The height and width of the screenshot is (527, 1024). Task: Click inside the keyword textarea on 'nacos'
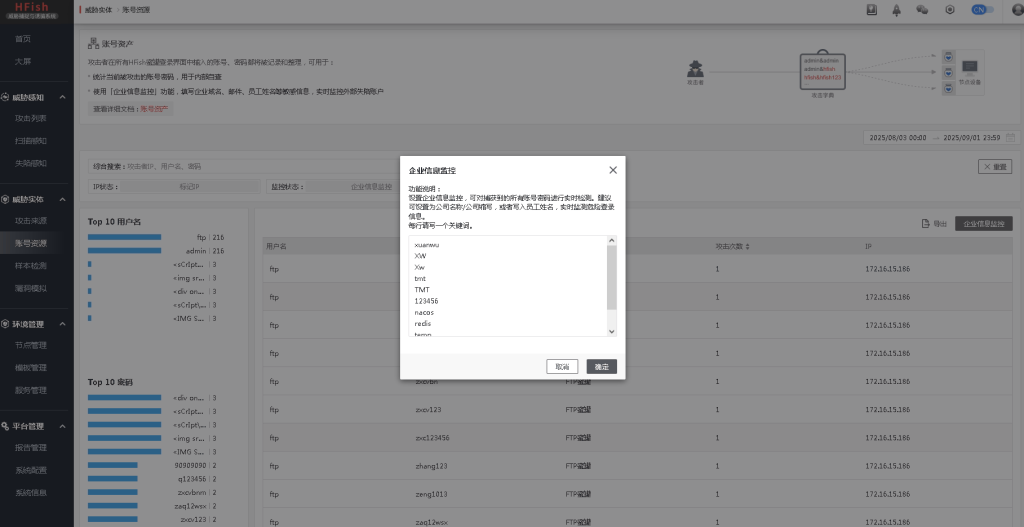coord(424,312)
